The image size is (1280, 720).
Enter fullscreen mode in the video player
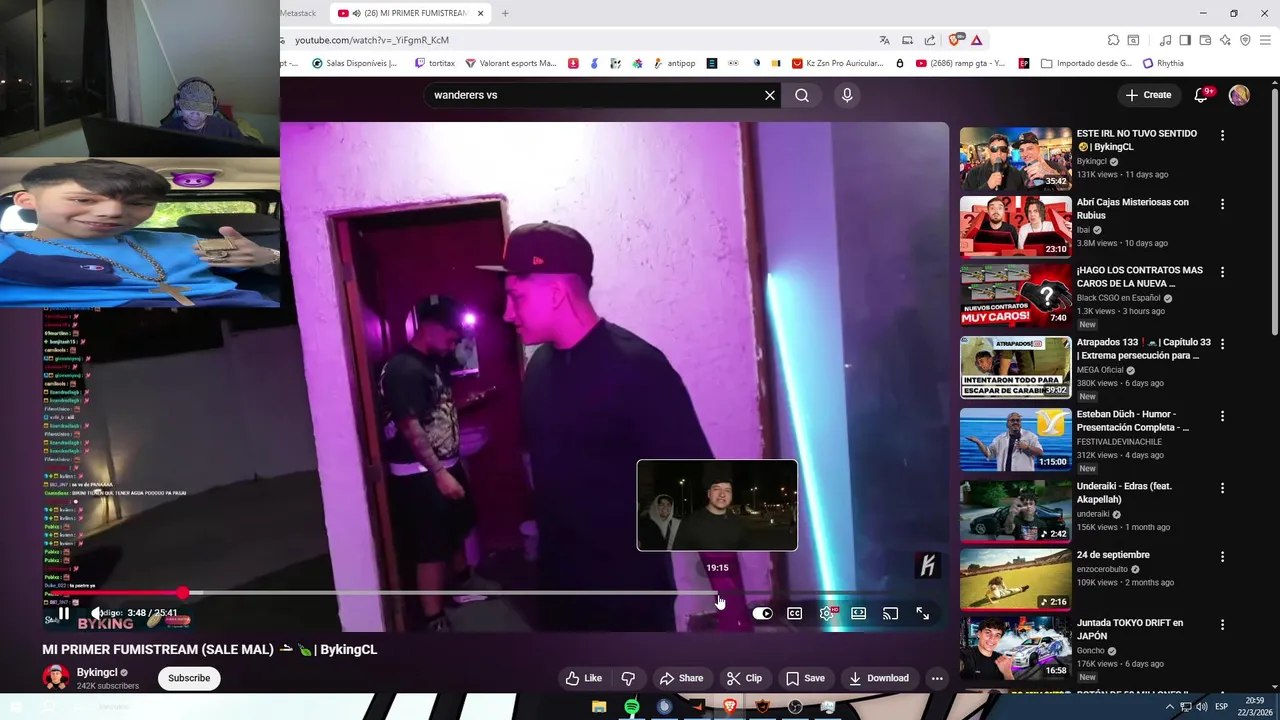click(x=922, y=614)
